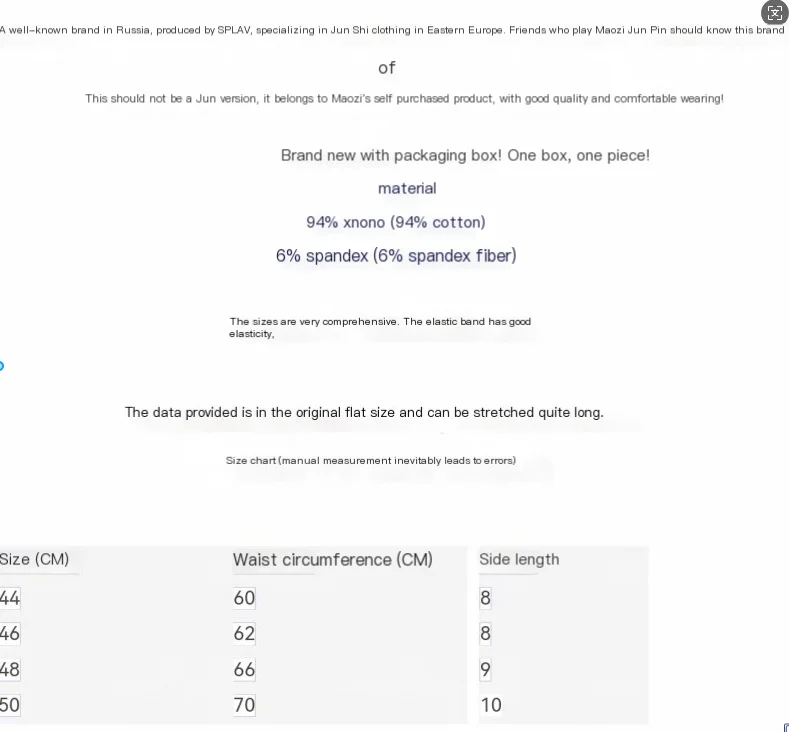Click size value 46 in the table

(x=10, y=633)
